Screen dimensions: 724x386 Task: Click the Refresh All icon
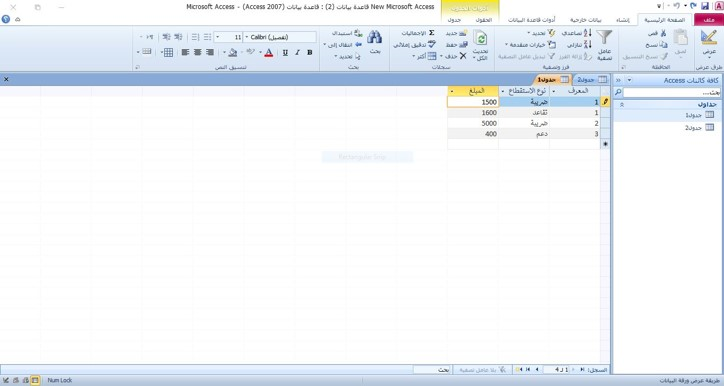pos(480,38)
